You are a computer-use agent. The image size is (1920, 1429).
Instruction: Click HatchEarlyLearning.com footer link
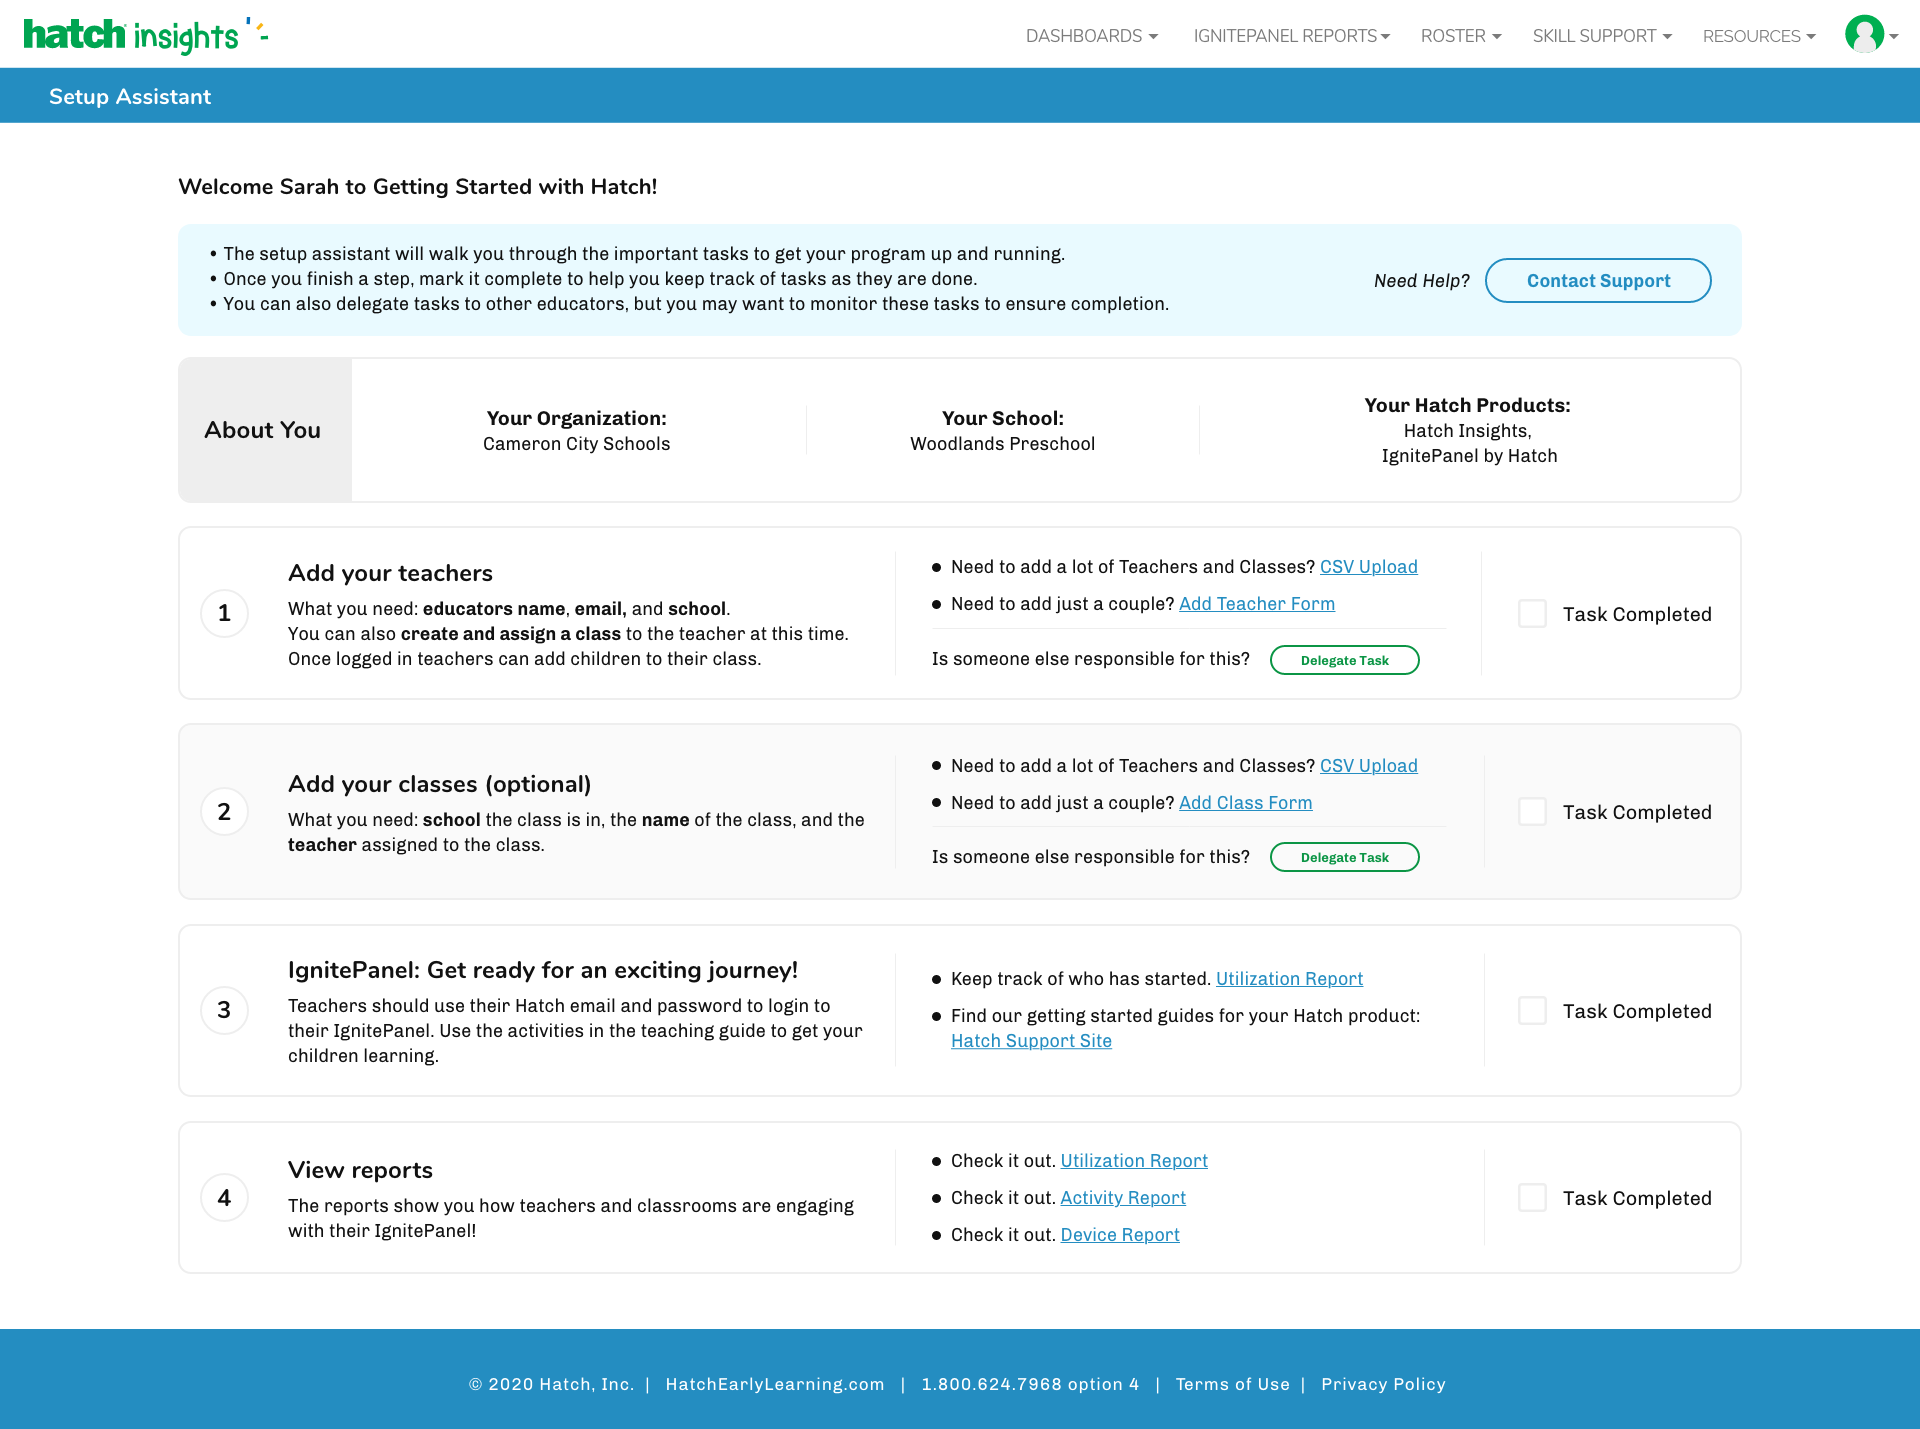[x=775, y=1384]
